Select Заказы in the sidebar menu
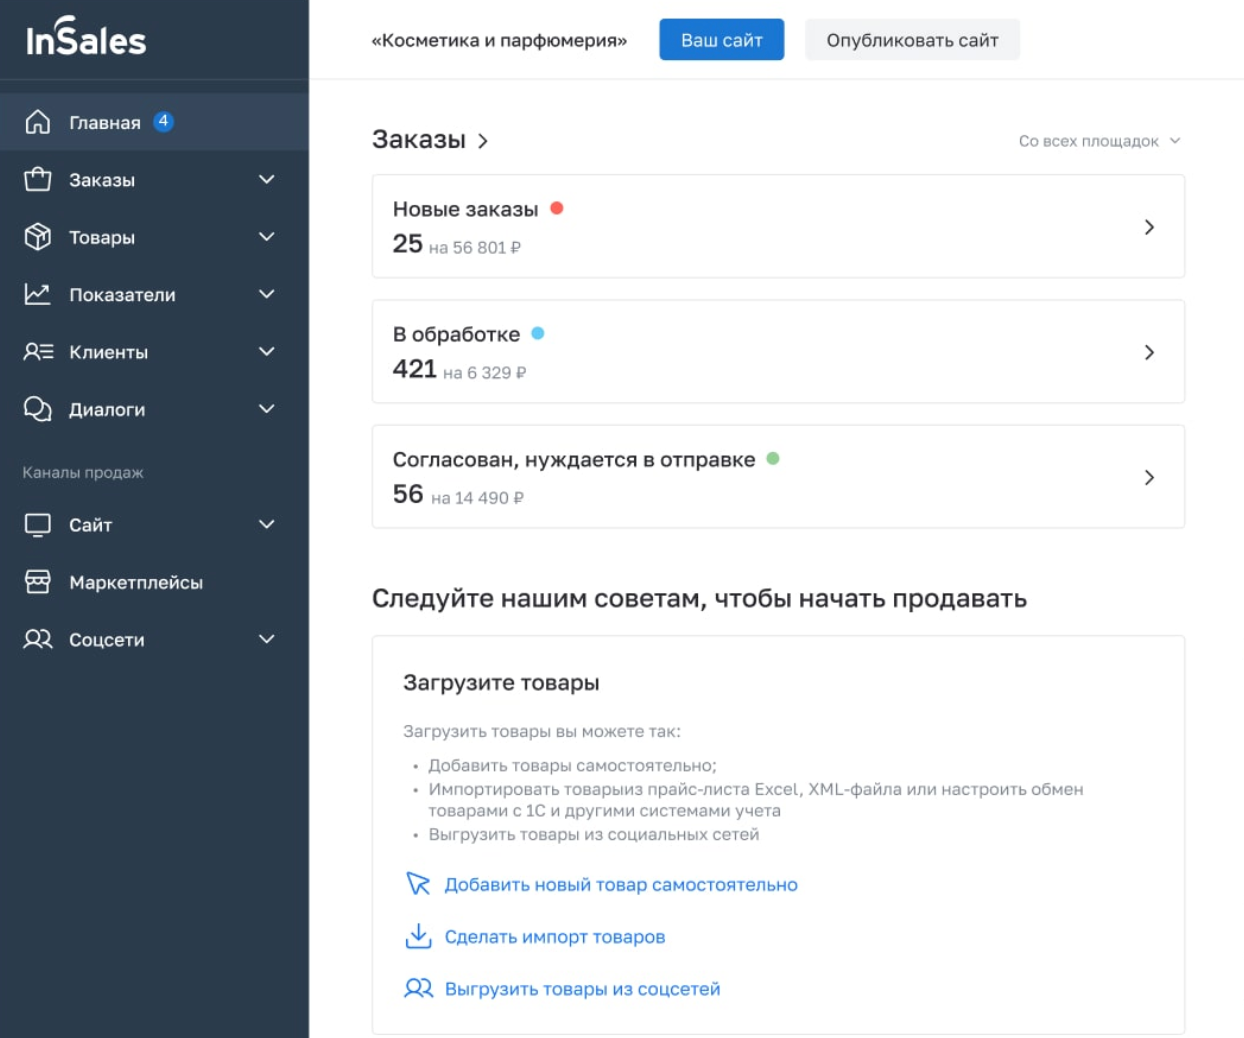Viewport: 1244px width, 1038px height. pyautogui.click(x=154, y=179)
